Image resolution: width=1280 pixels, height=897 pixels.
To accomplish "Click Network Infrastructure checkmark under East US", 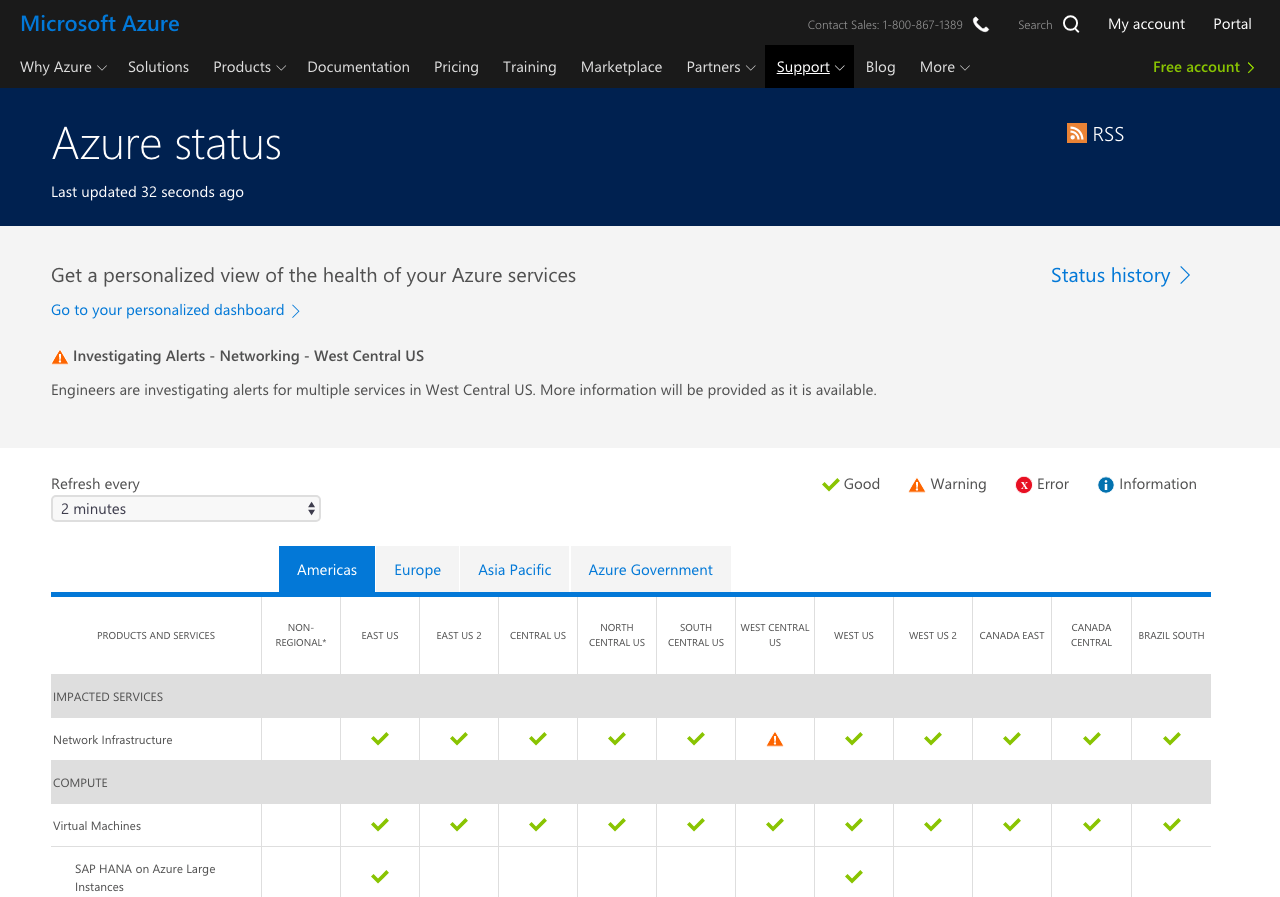I will pos(380,739).
